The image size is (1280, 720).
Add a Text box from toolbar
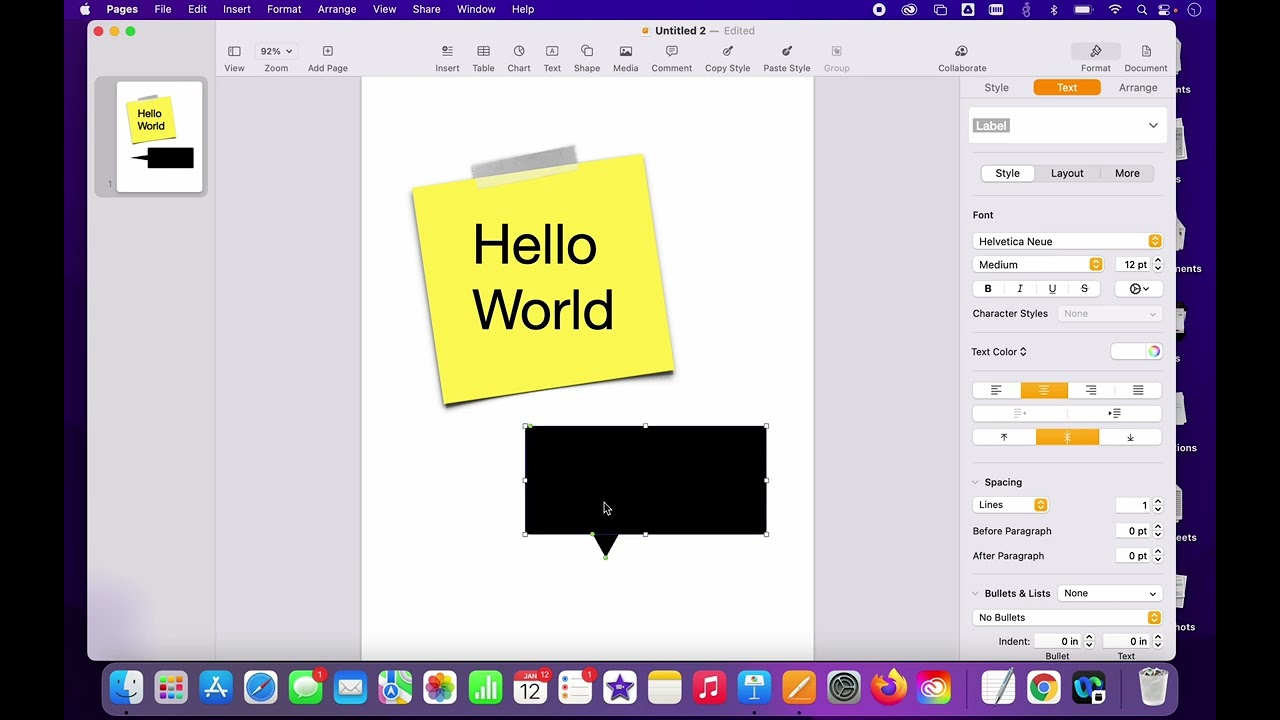coord(552,58)
